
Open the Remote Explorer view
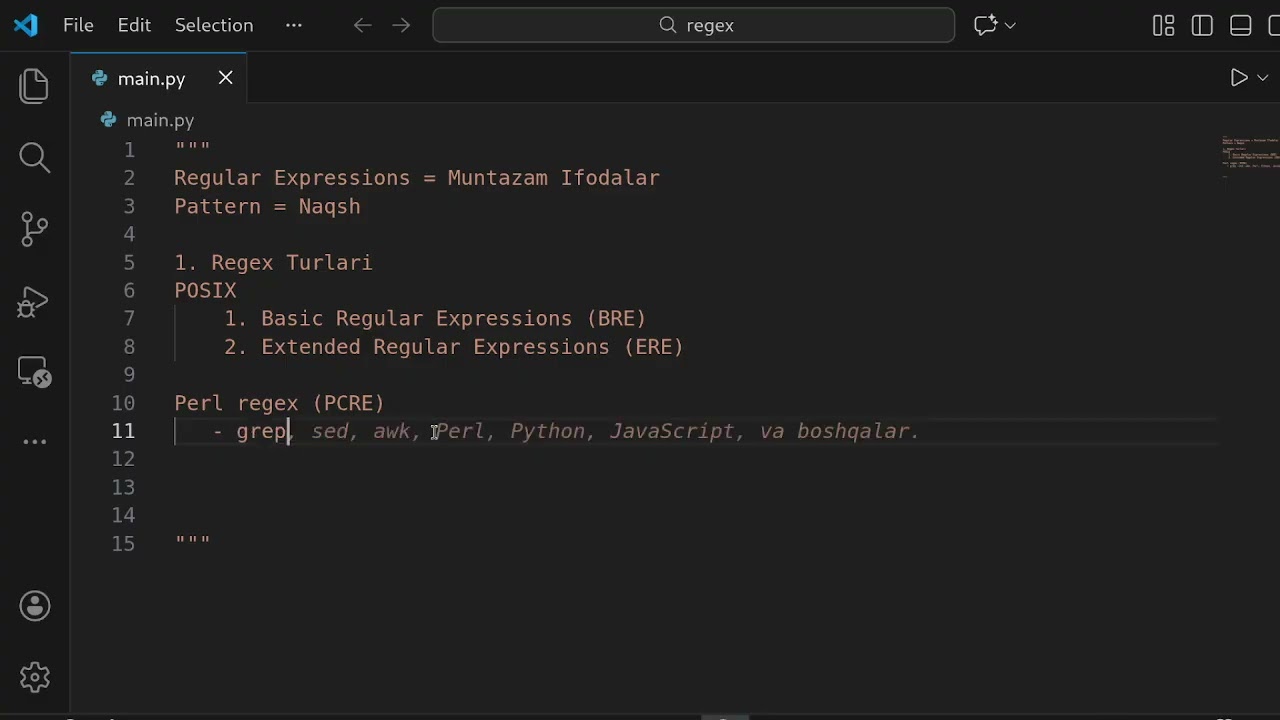[35, 373]
